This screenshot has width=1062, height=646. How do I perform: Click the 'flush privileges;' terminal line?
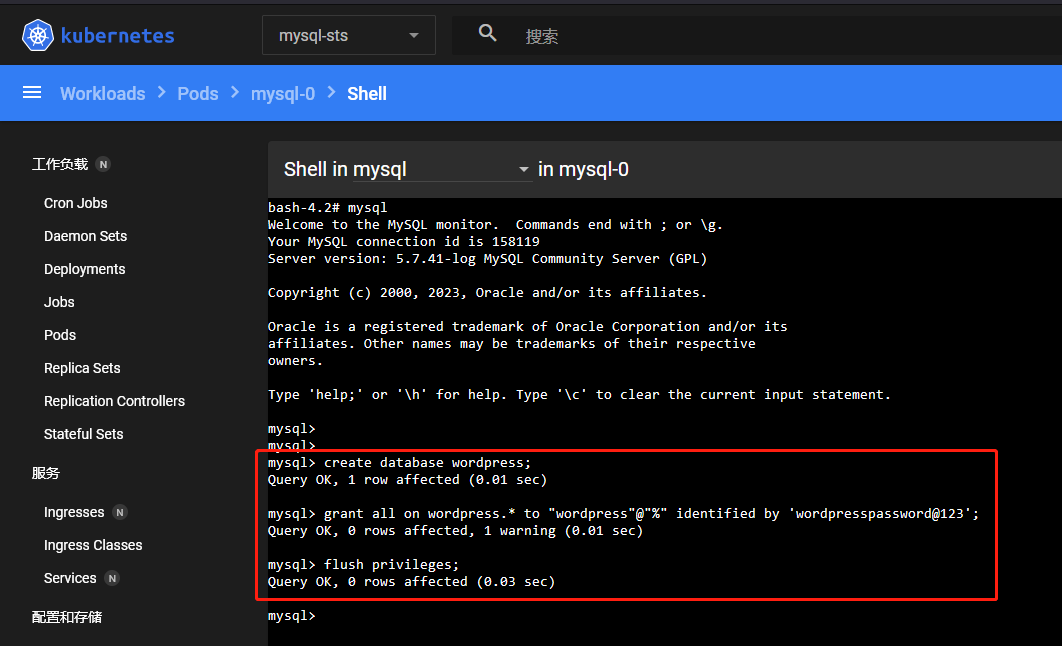coord(363,564)
